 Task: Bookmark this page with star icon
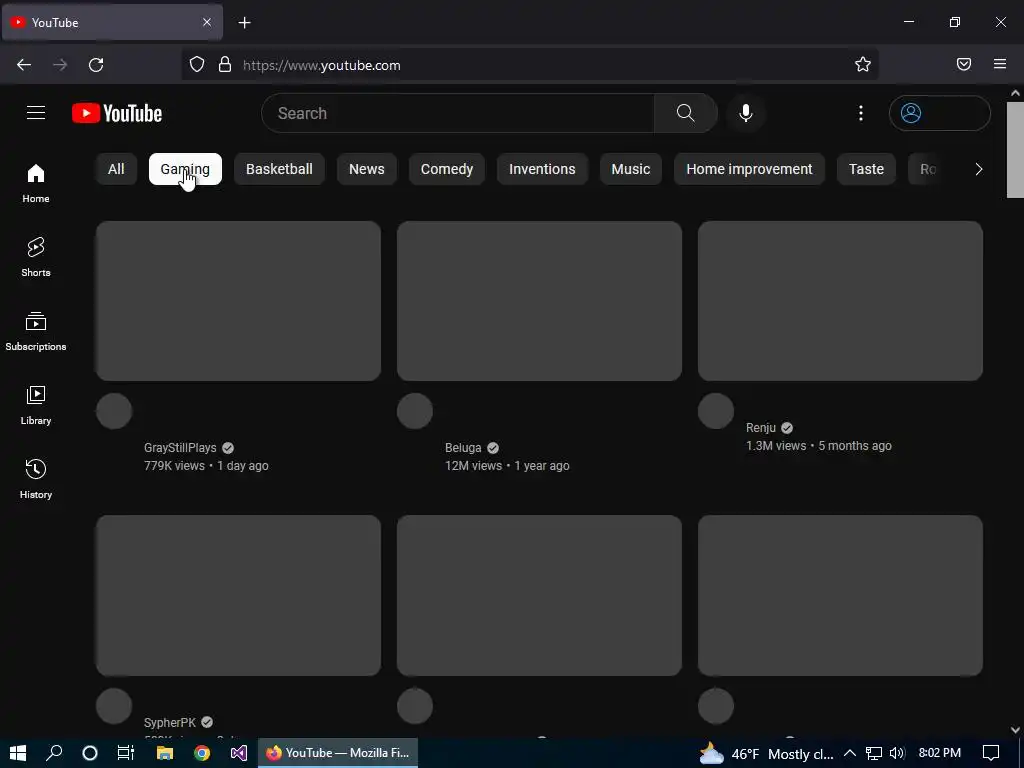[863, 64]
